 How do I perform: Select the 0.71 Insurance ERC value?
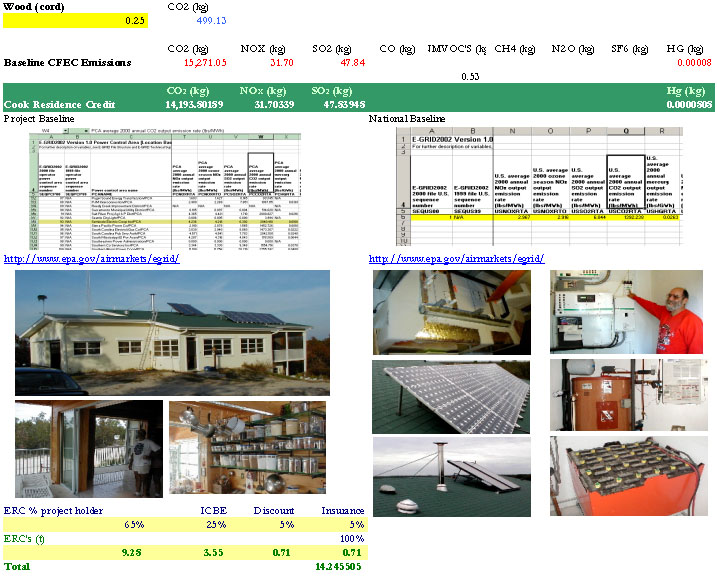click(x=352, y=553)
